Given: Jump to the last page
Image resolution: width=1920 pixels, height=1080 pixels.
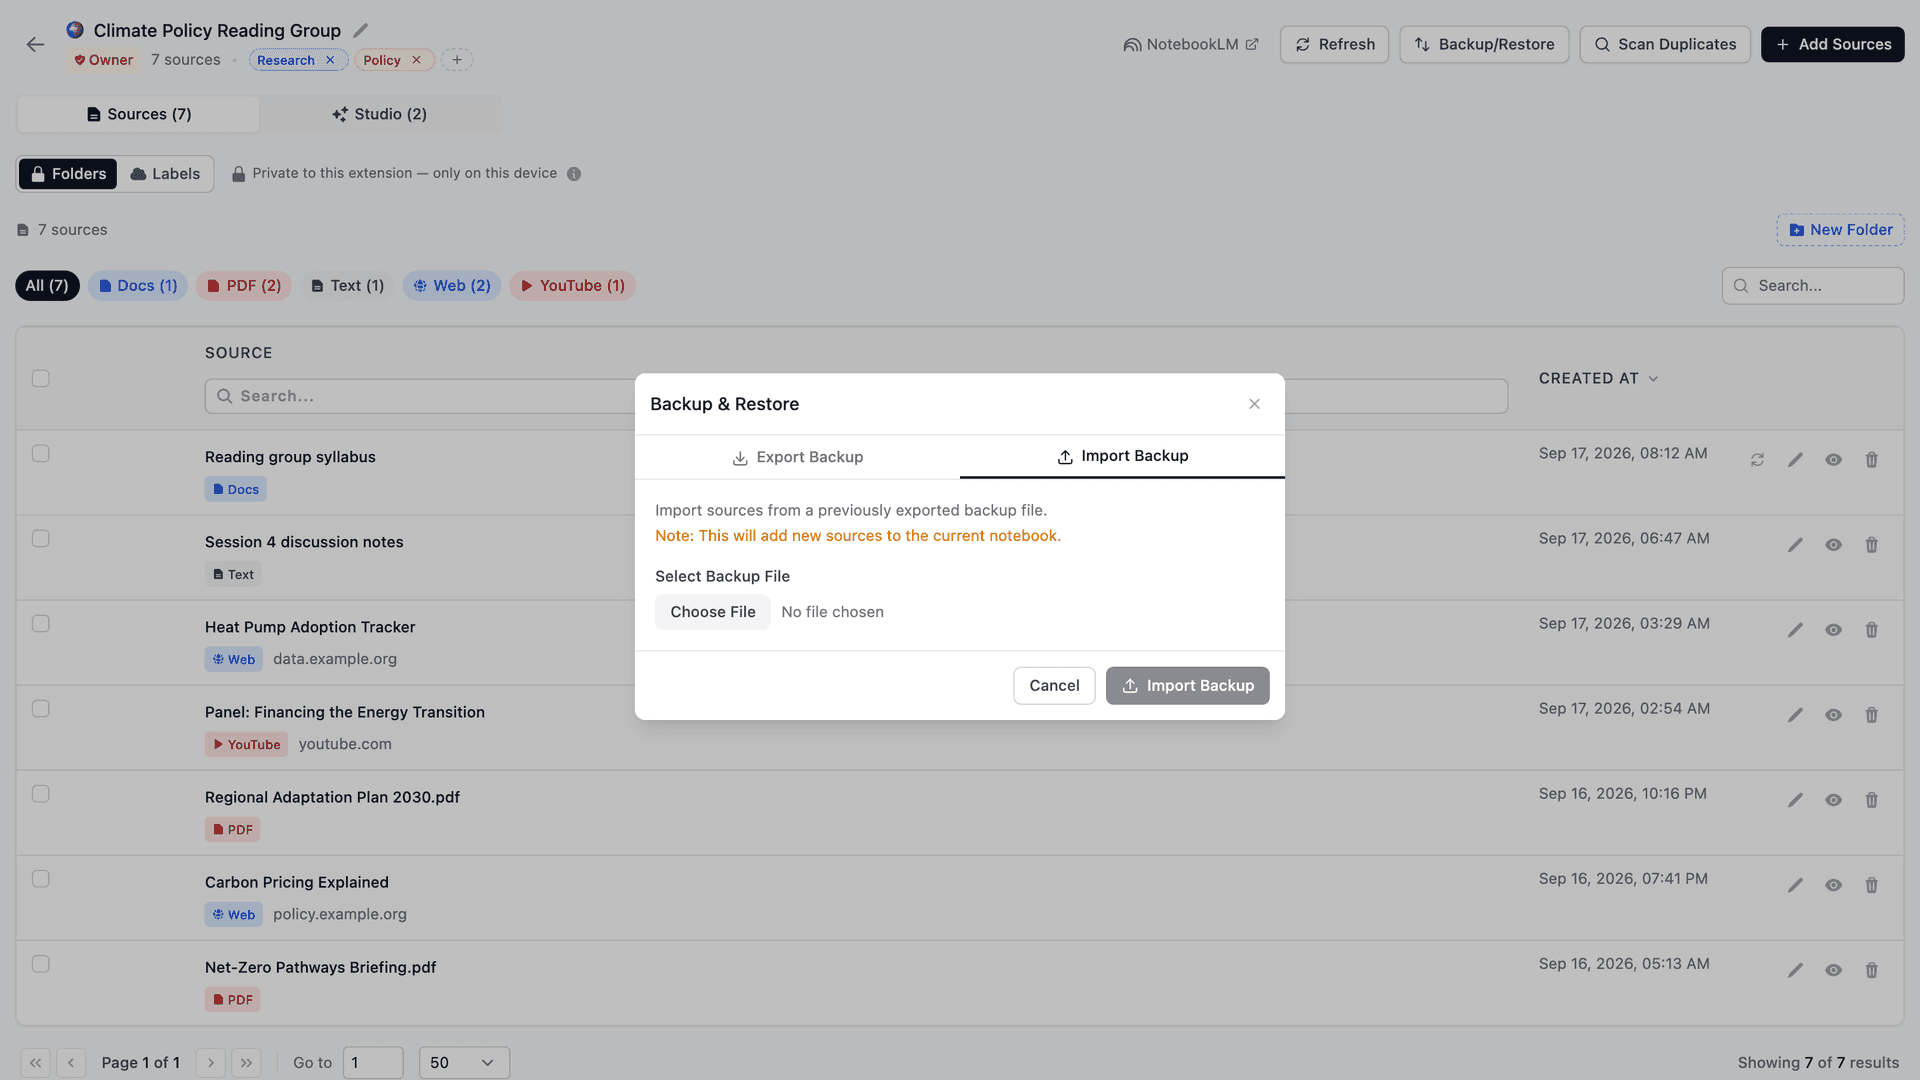Looking at the screenshot, I should pos(246,1062).
